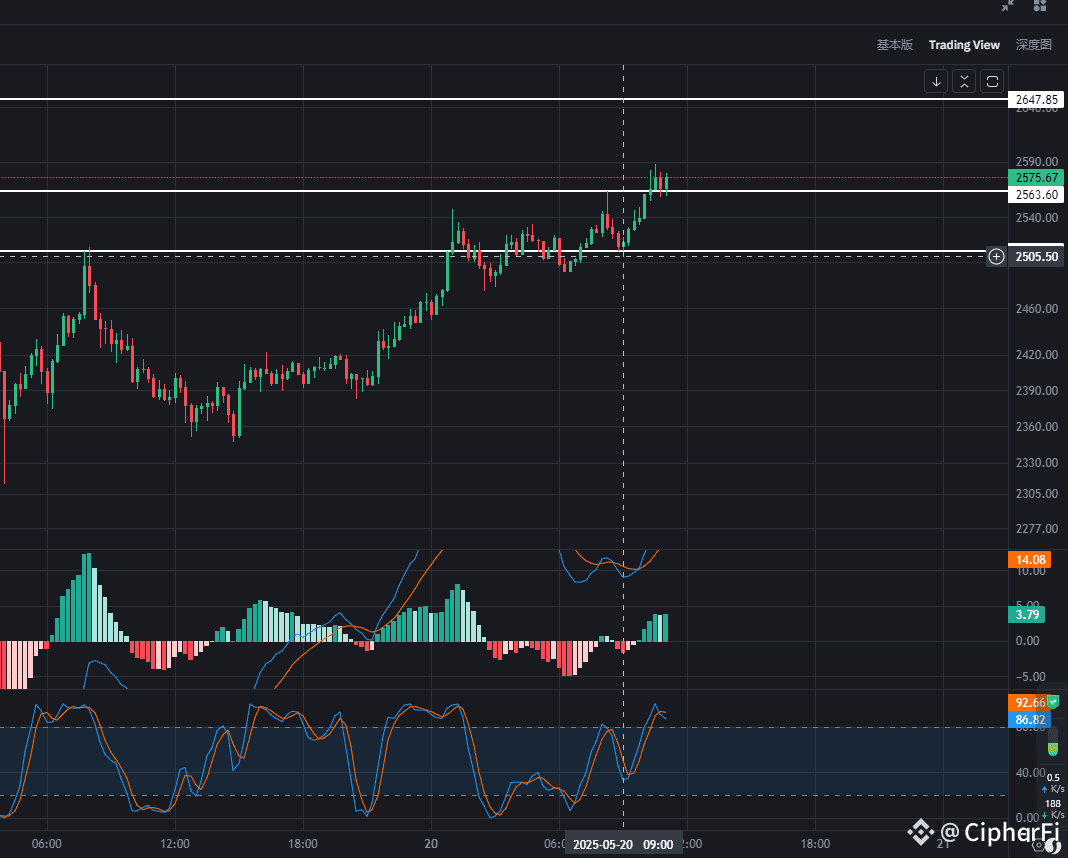Image resolution: width=1068 pixels, height=858 pixels.
Task: Click the 2305.00 price axis label
Action: pyautogui.click(x=1037, y=494)
